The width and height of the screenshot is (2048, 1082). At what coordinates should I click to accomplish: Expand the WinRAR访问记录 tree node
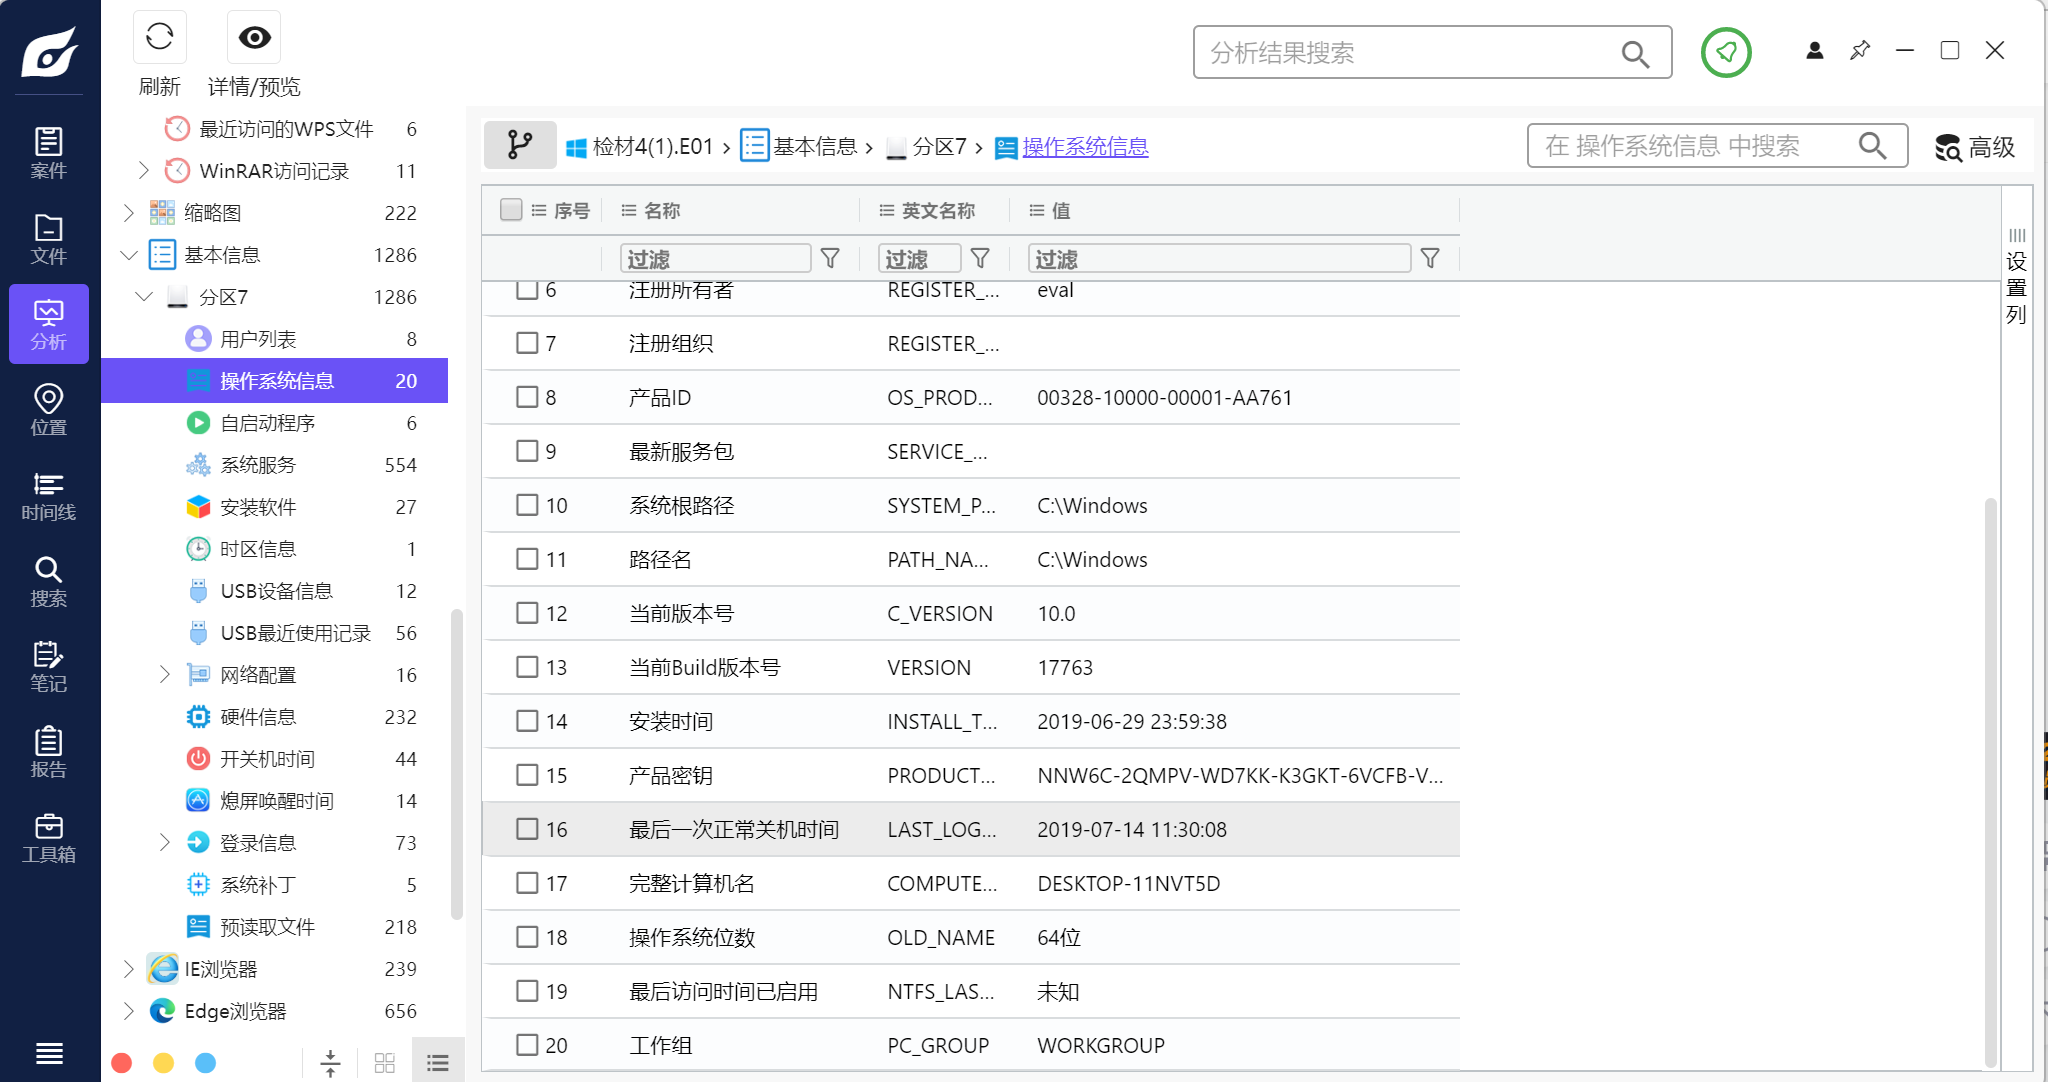tap(143, 171)
